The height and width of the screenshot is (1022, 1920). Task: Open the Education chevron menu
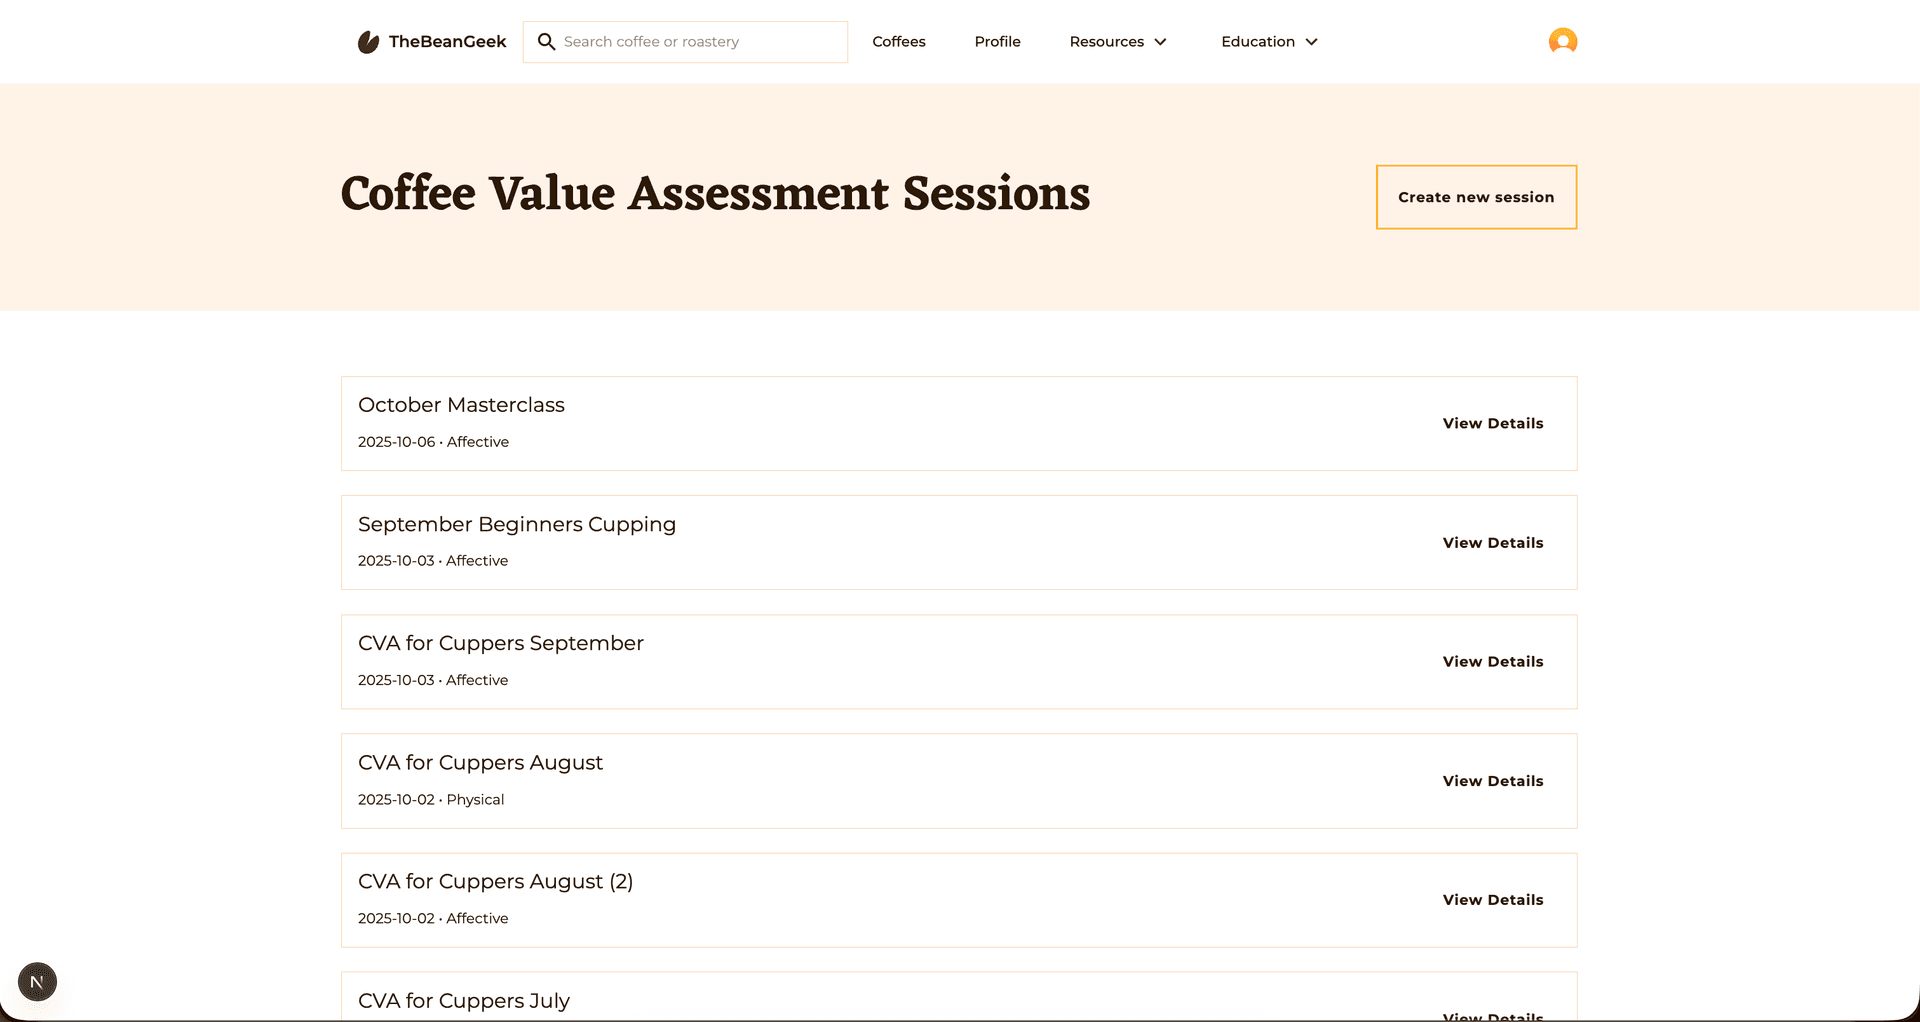1312,41
